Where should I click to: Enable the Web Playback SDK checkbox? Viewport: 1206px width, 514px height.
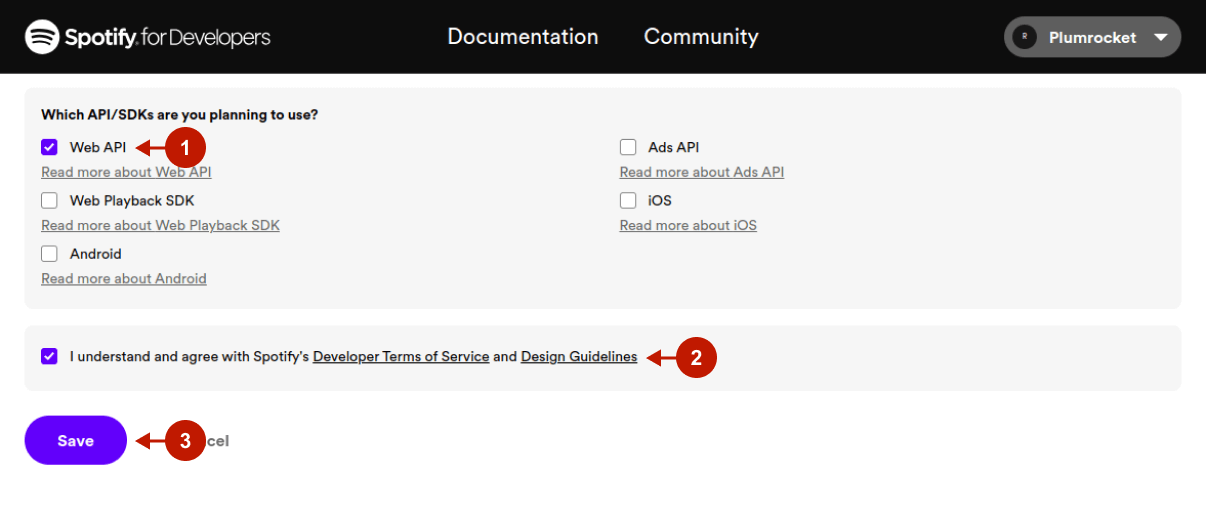[x=49, y=200]
